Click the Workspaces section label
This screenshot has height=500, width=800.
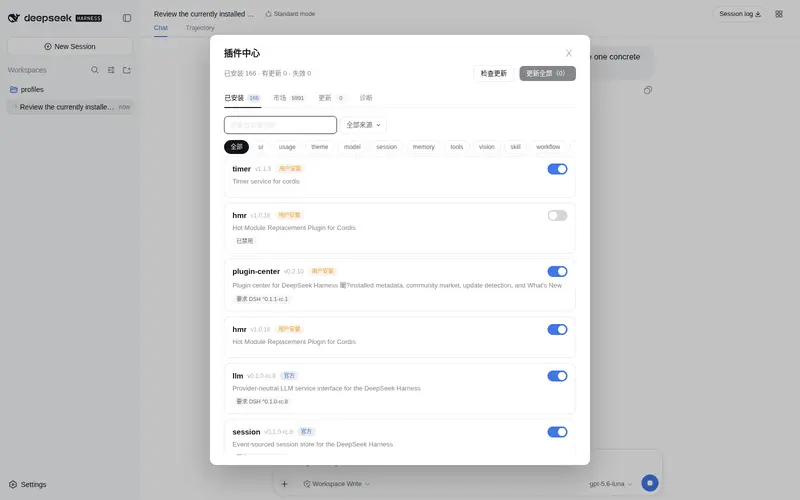pos(27,70)
